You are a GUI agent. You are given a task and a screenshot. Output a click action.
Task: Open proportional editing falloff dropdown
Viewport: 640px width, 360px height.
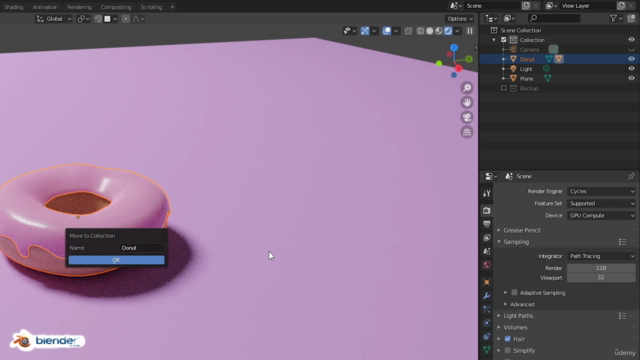[x=138, y=19]
